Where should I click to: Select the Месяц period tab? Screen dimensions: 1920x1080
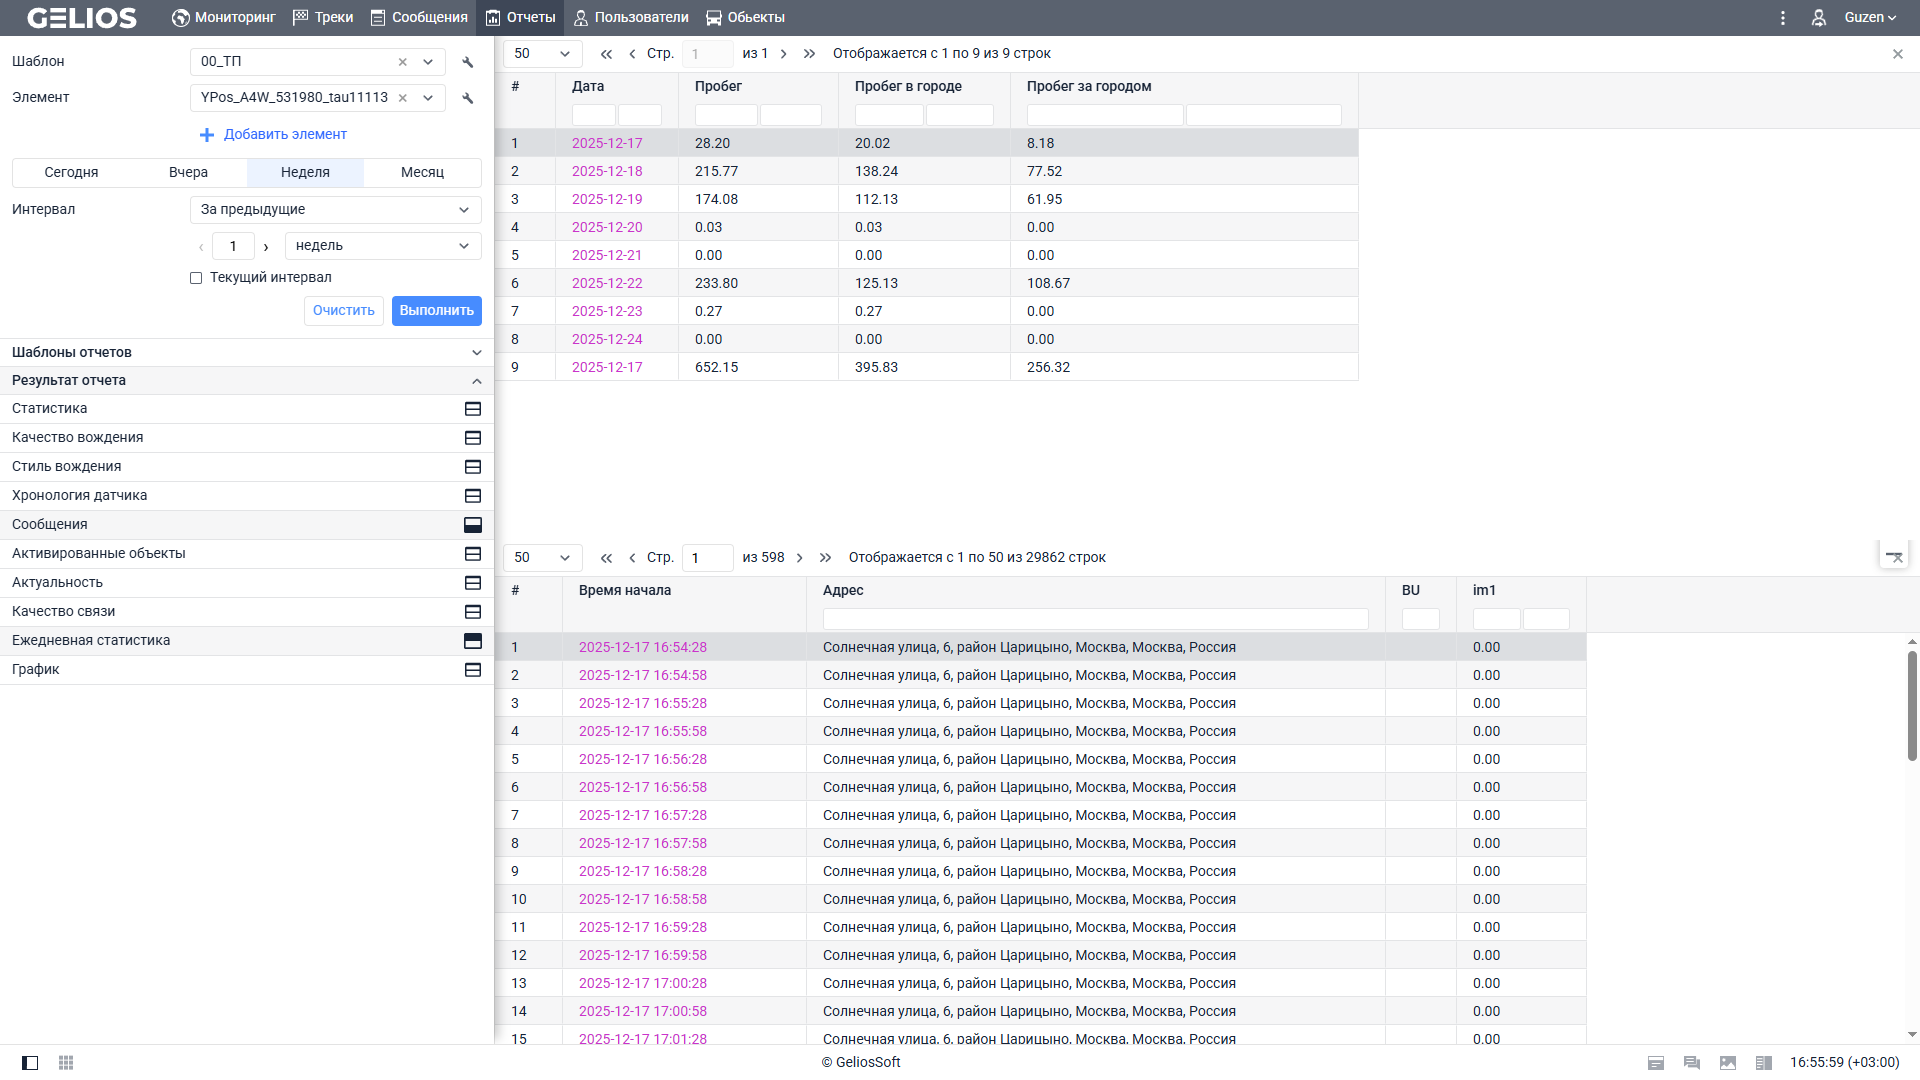coord(422,173)
